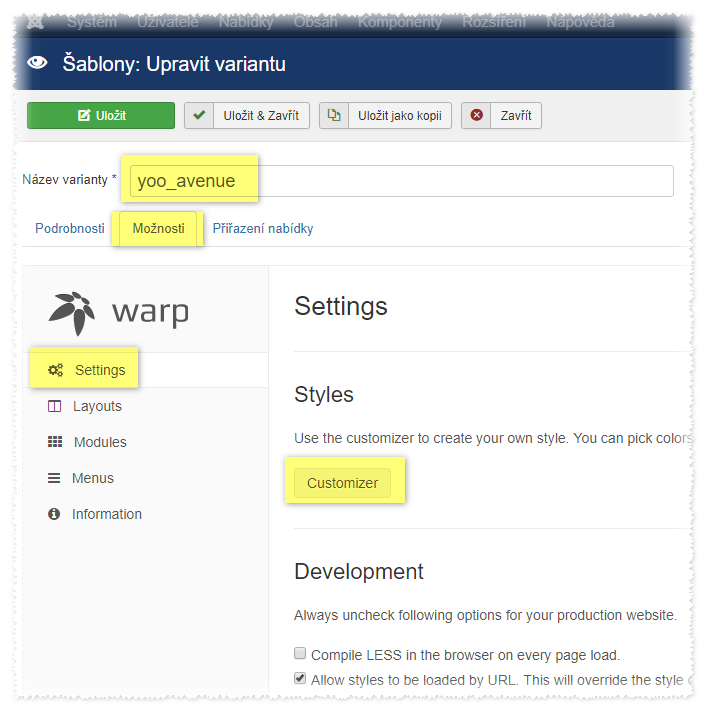
Task: Click the Zavřít button
Action: pyautogui.click(x=502, y=116)
